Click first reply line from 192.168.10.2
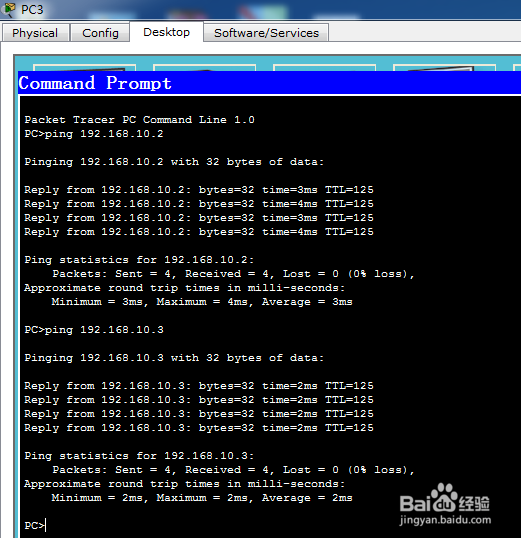The width and height of the screenshot is (521, 538). click(x=199, y=190)
